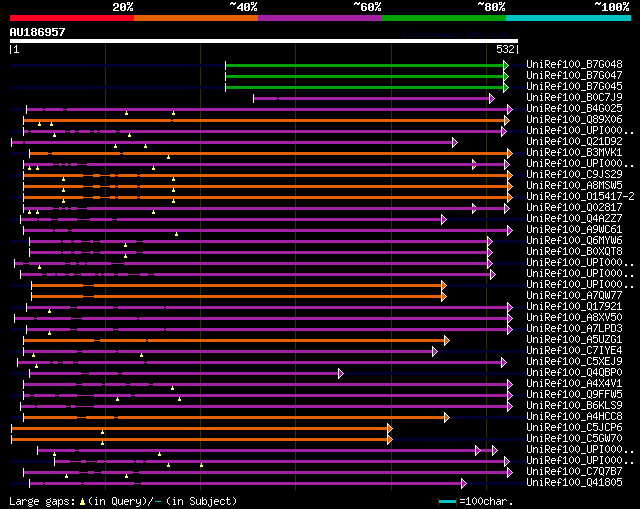This screenshot has height=509, width=640.
Task: Open the UniRef100_B7G048 hit label
Action: click(574, 64)
